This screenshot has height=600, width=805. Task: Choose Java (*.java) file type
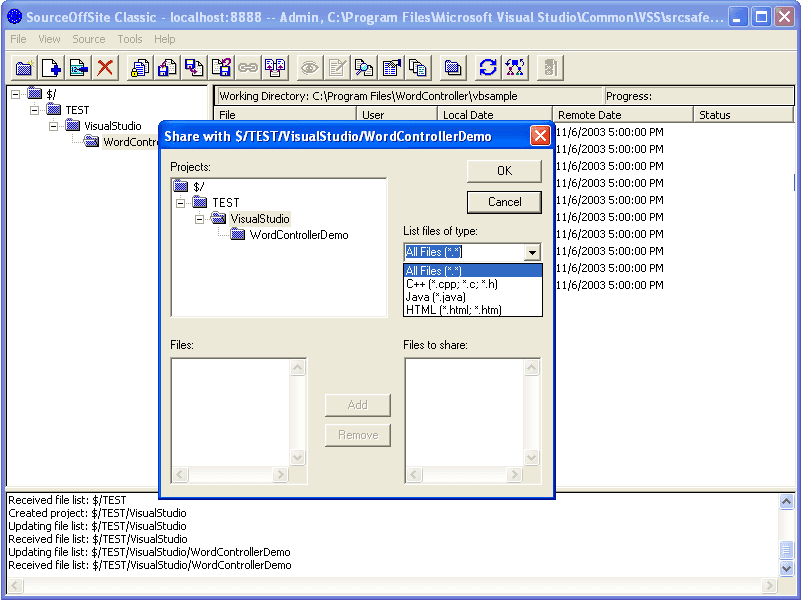[473, 297]
